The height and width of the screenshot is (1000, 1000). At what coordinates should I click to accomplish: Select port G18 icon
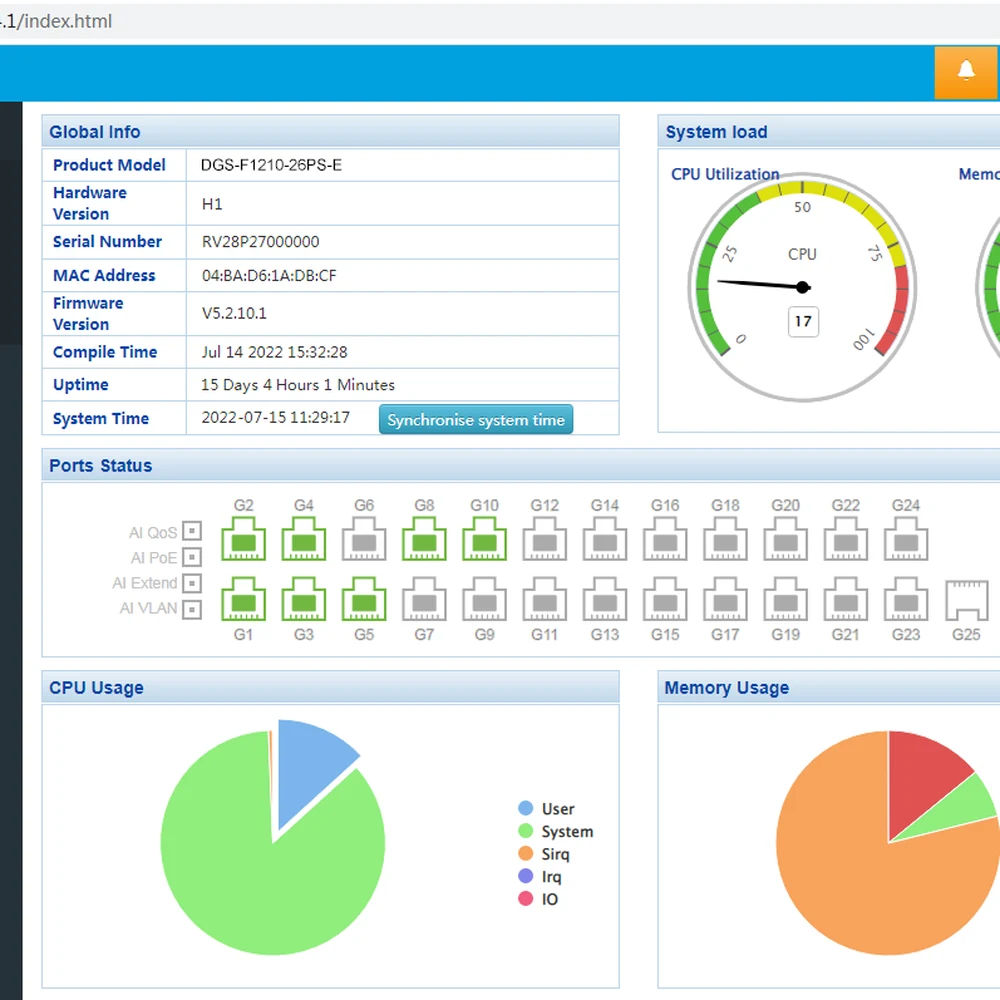[725, 539]
